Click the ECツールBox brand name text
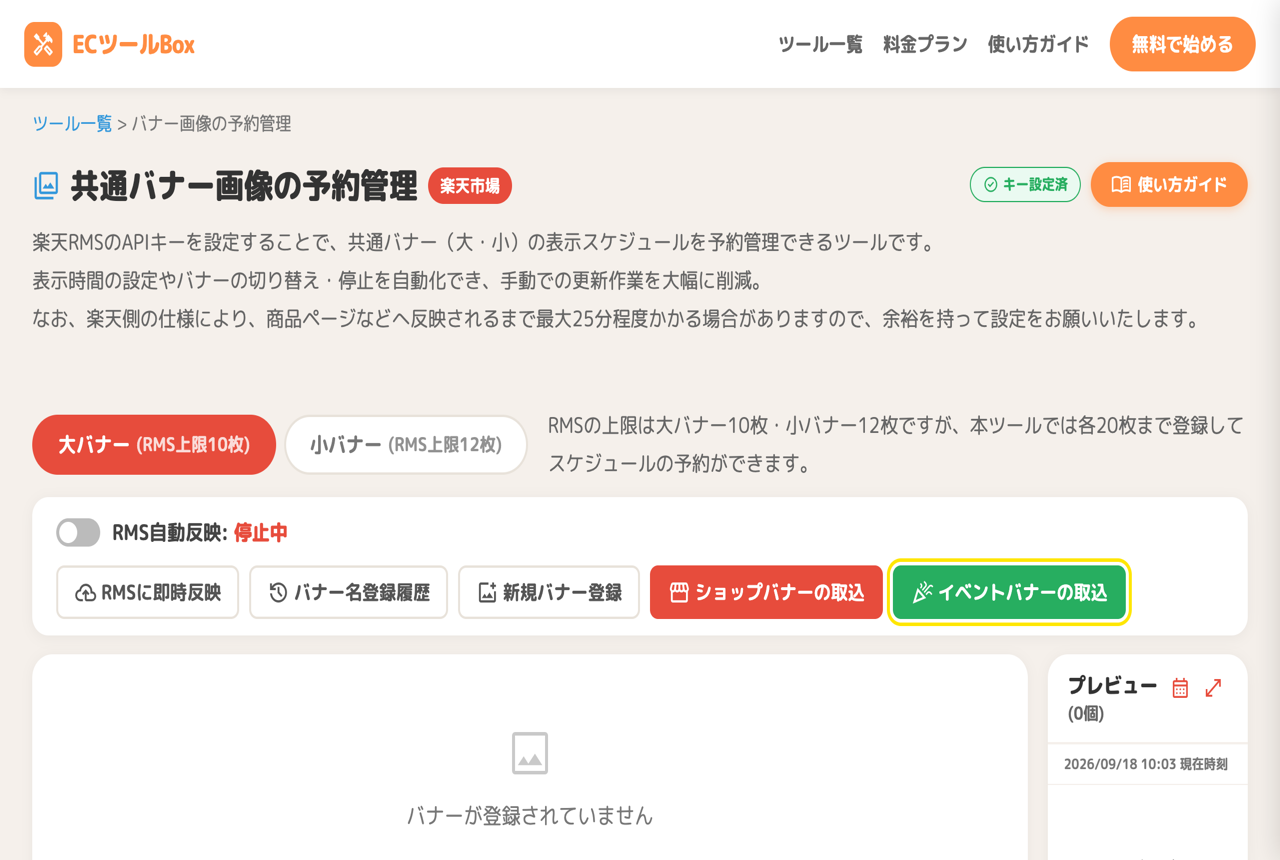This screenshot has width=1280, height=860. 134,44
